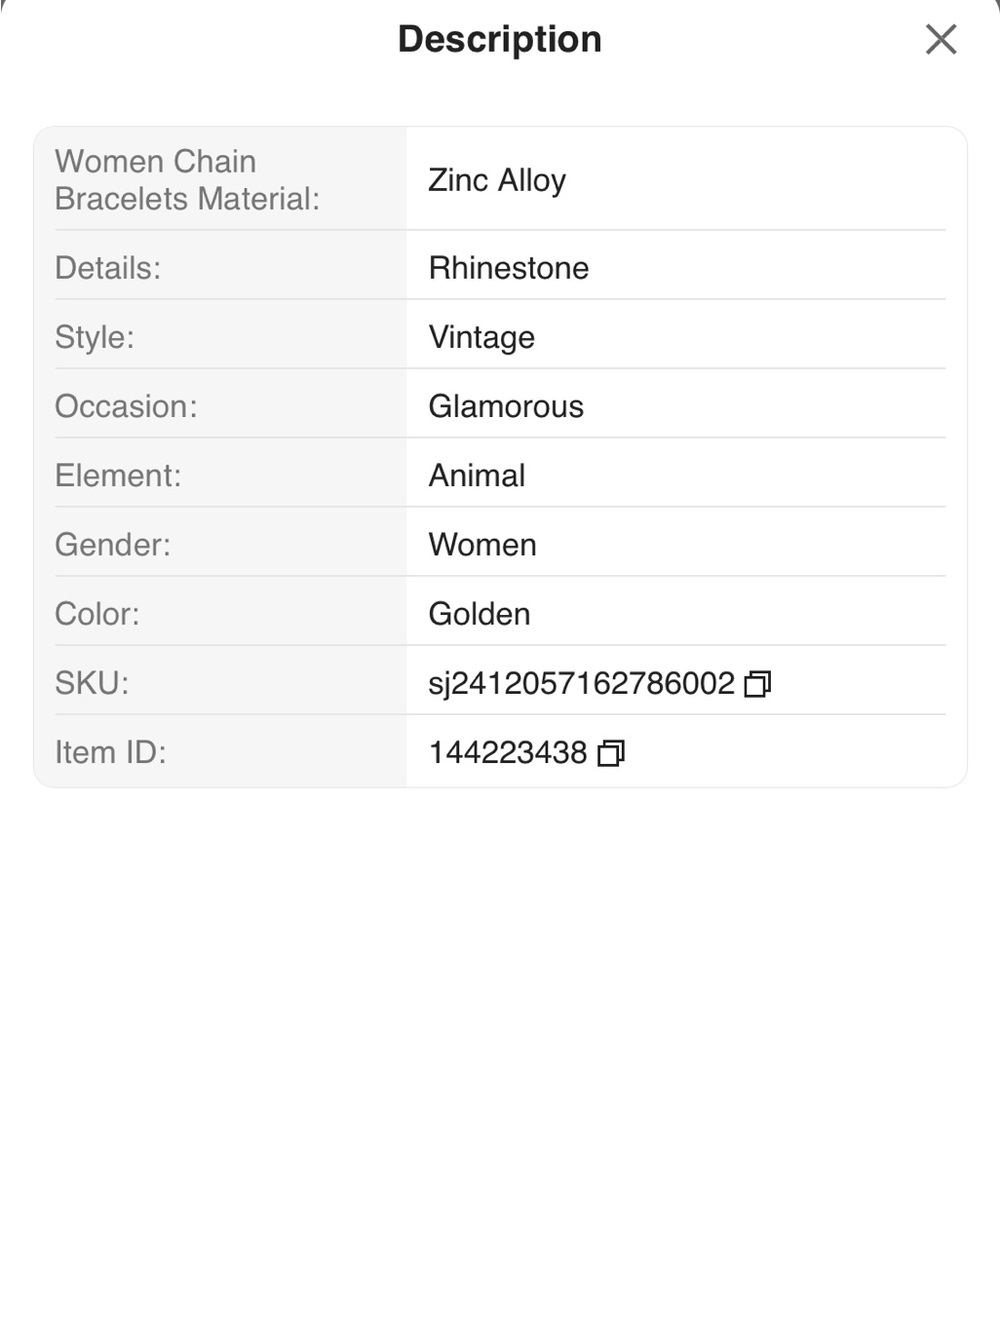Copy the Item ID
The width and height of the screenshot is (1000, 1333).
pyautogui.click(x=611, y=753)
